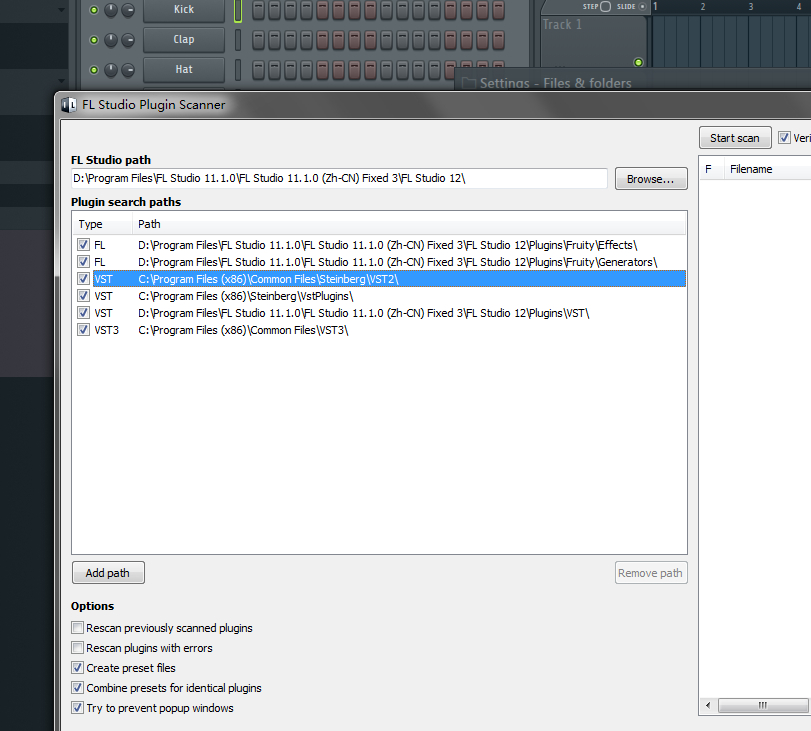Start the plugin scan
This screenshot has width=811, height=731.
pyautogui.click(x=735, y=138)
